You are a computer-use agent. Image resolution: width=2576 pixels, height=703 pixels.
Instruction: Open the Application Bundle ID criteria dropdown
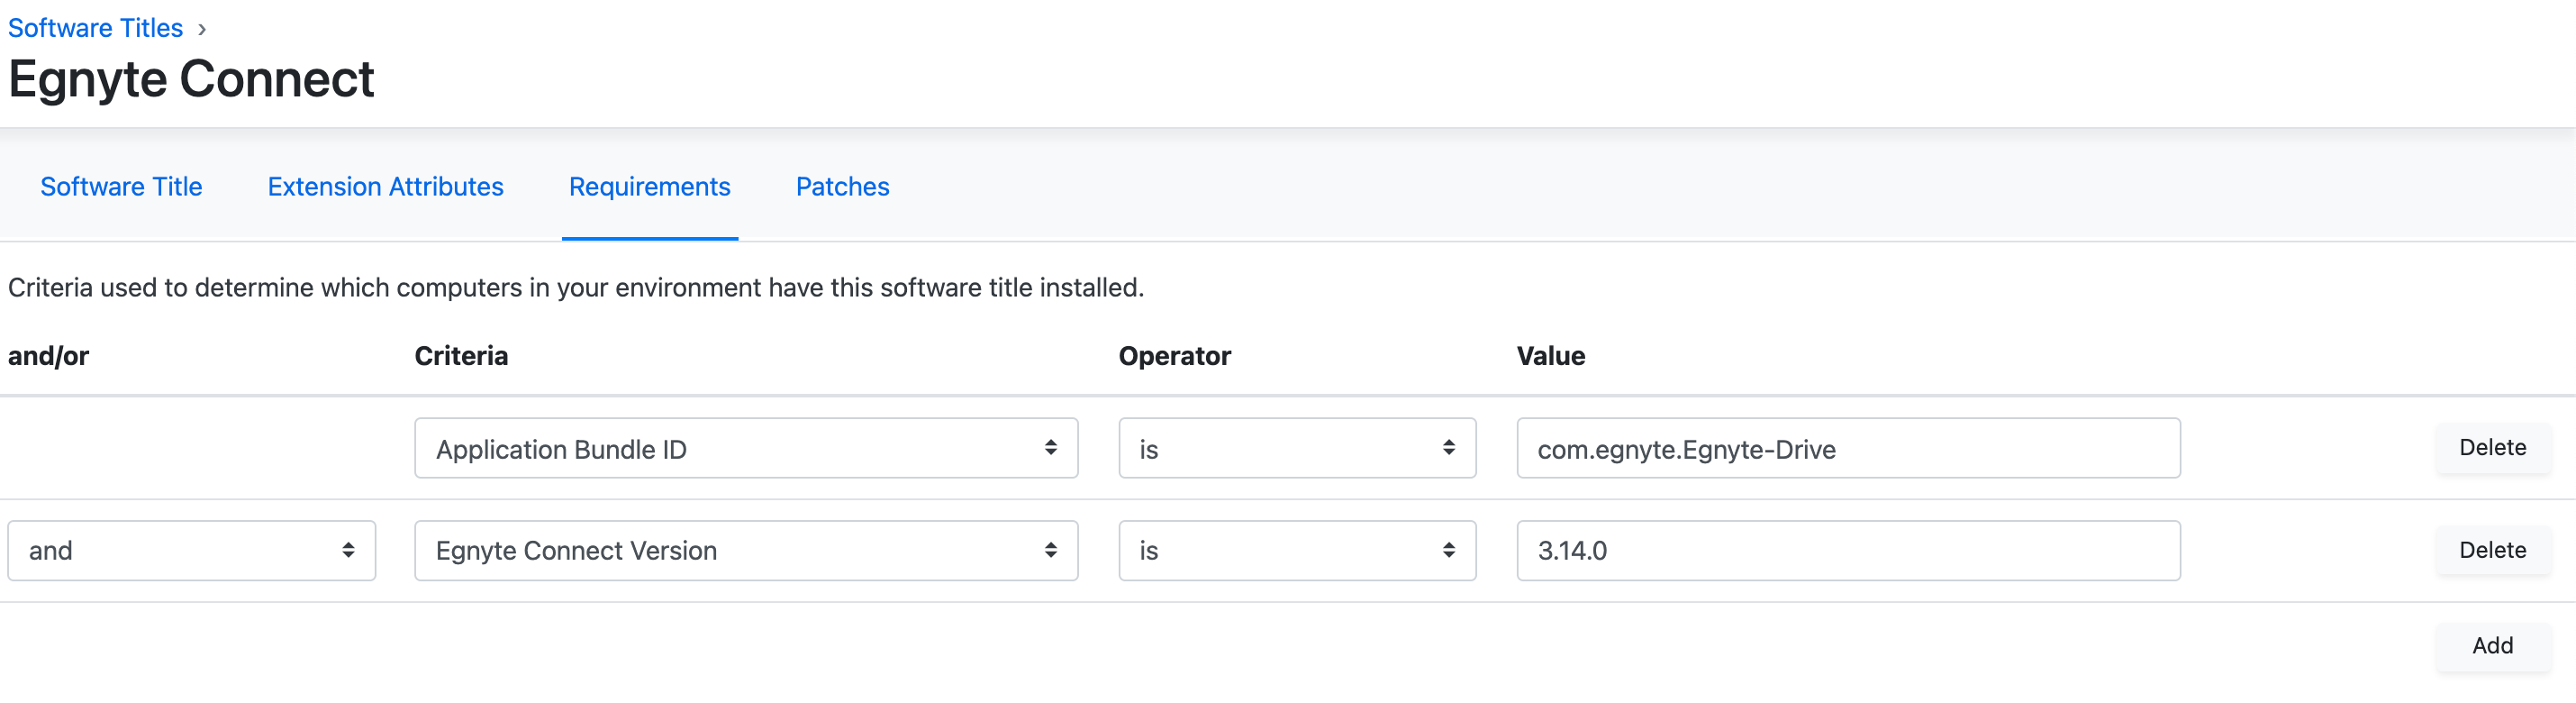[746, 448]
